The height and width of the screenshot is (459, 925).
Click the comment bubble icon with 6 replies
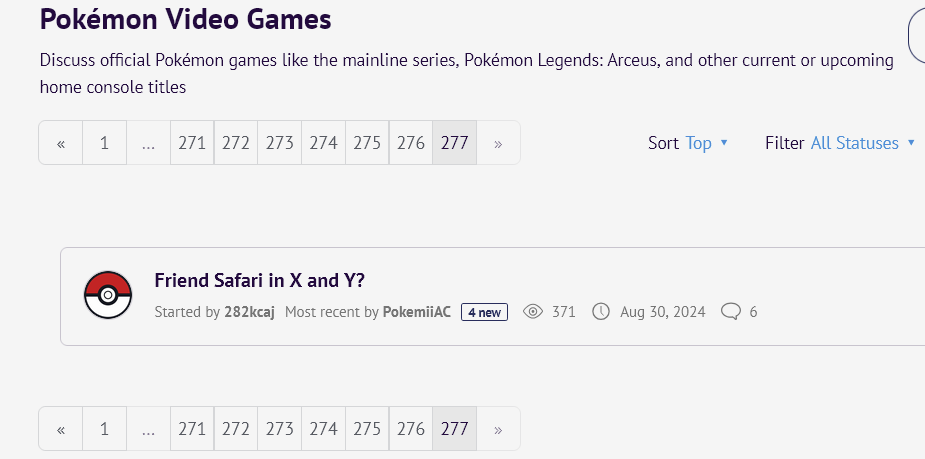[730, 312]
